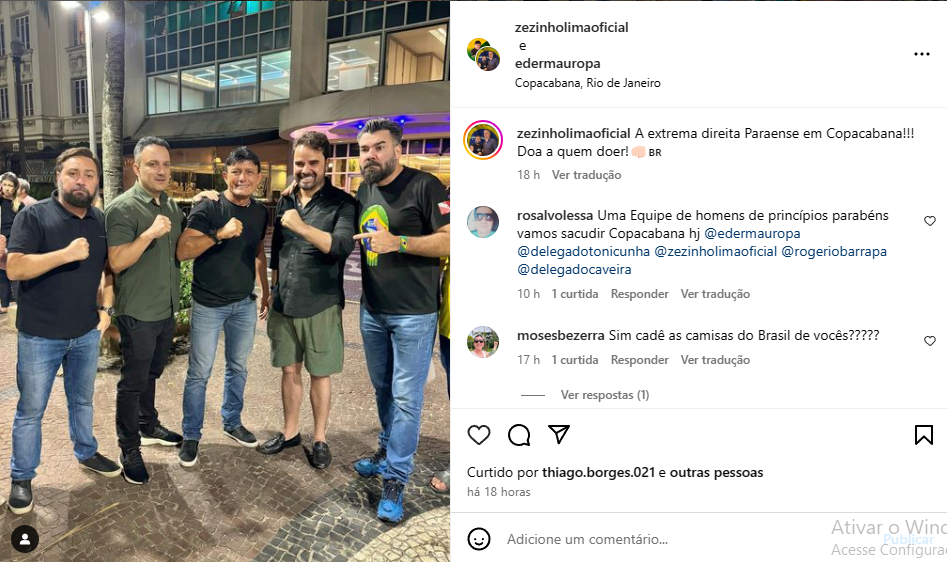Open zezinholimaoficial's story-ring avatar in the caption
This screenshot has width=947, height=562.
click(x=483, y=140)
